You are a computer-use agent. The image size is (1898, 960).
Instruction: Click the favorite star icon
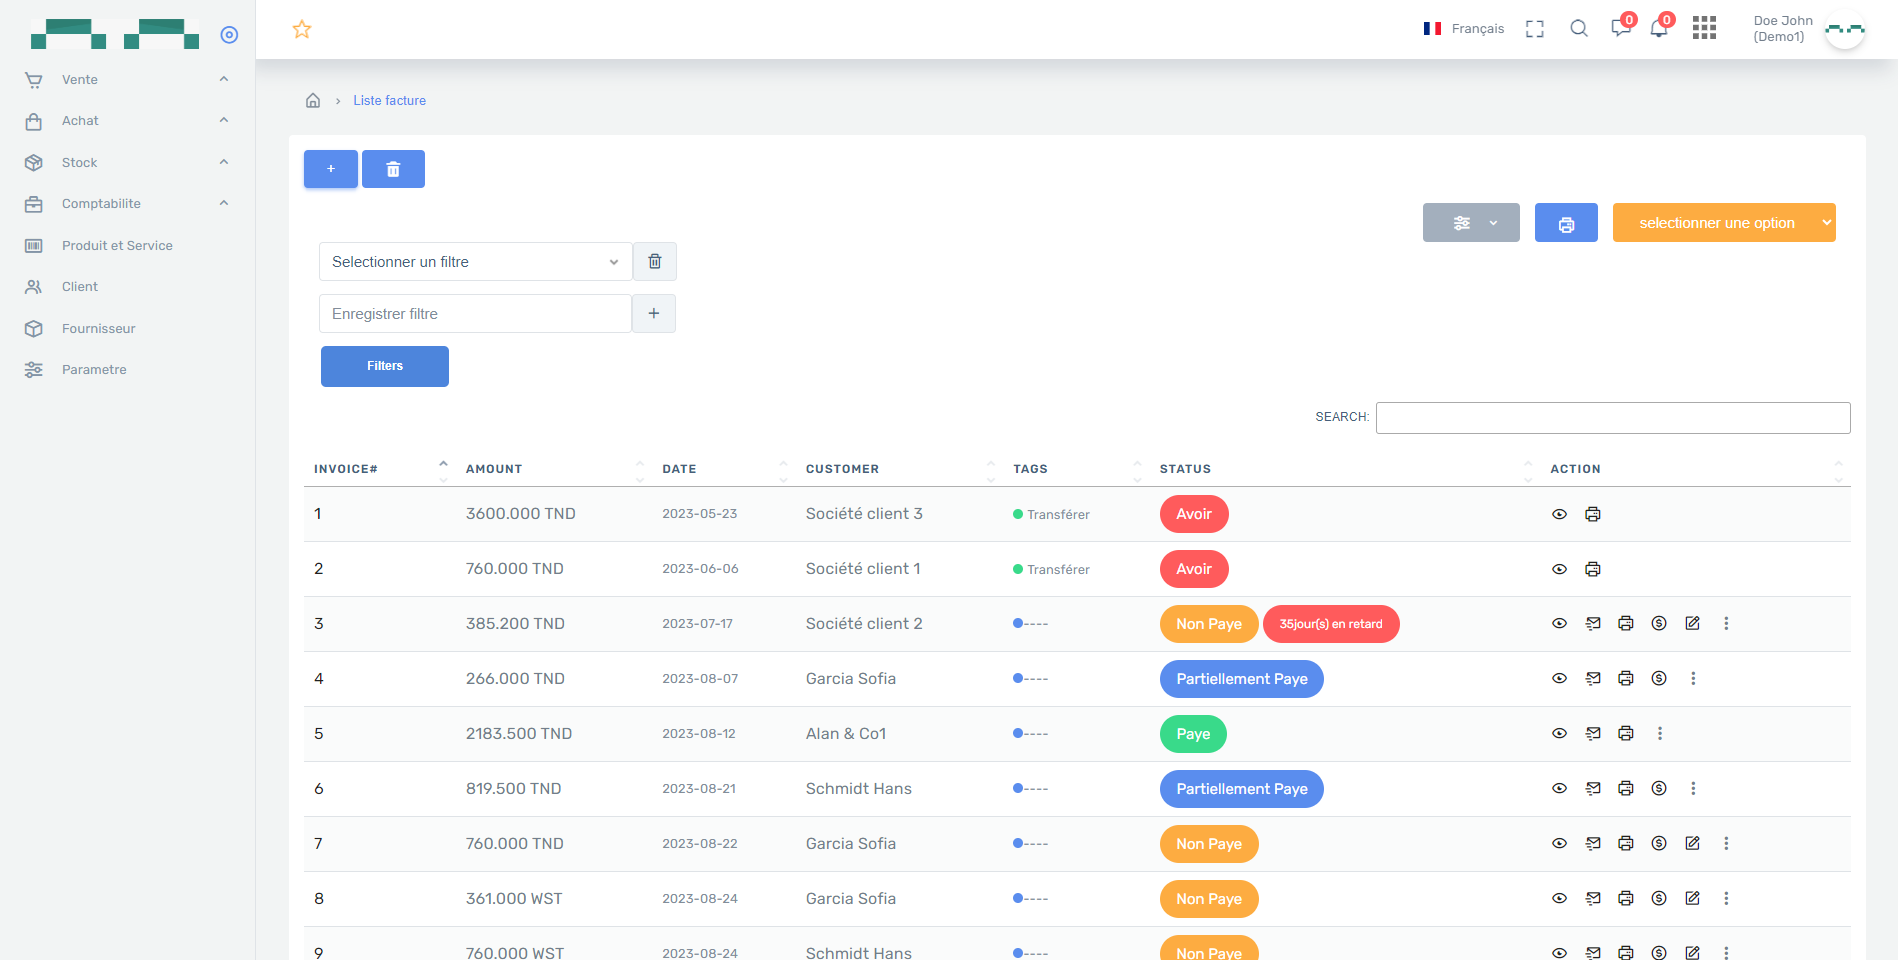(x=302, y=30)
